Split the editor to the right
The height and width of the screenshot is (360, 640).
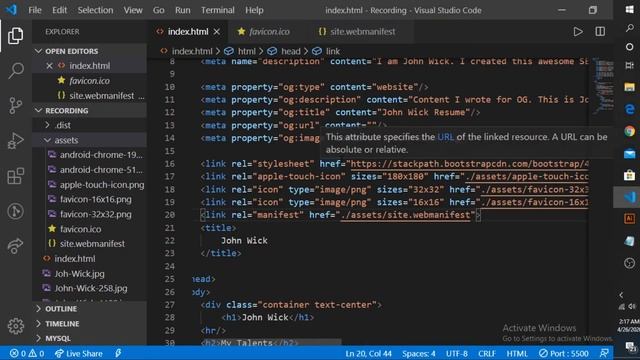(x=600, y=31)
